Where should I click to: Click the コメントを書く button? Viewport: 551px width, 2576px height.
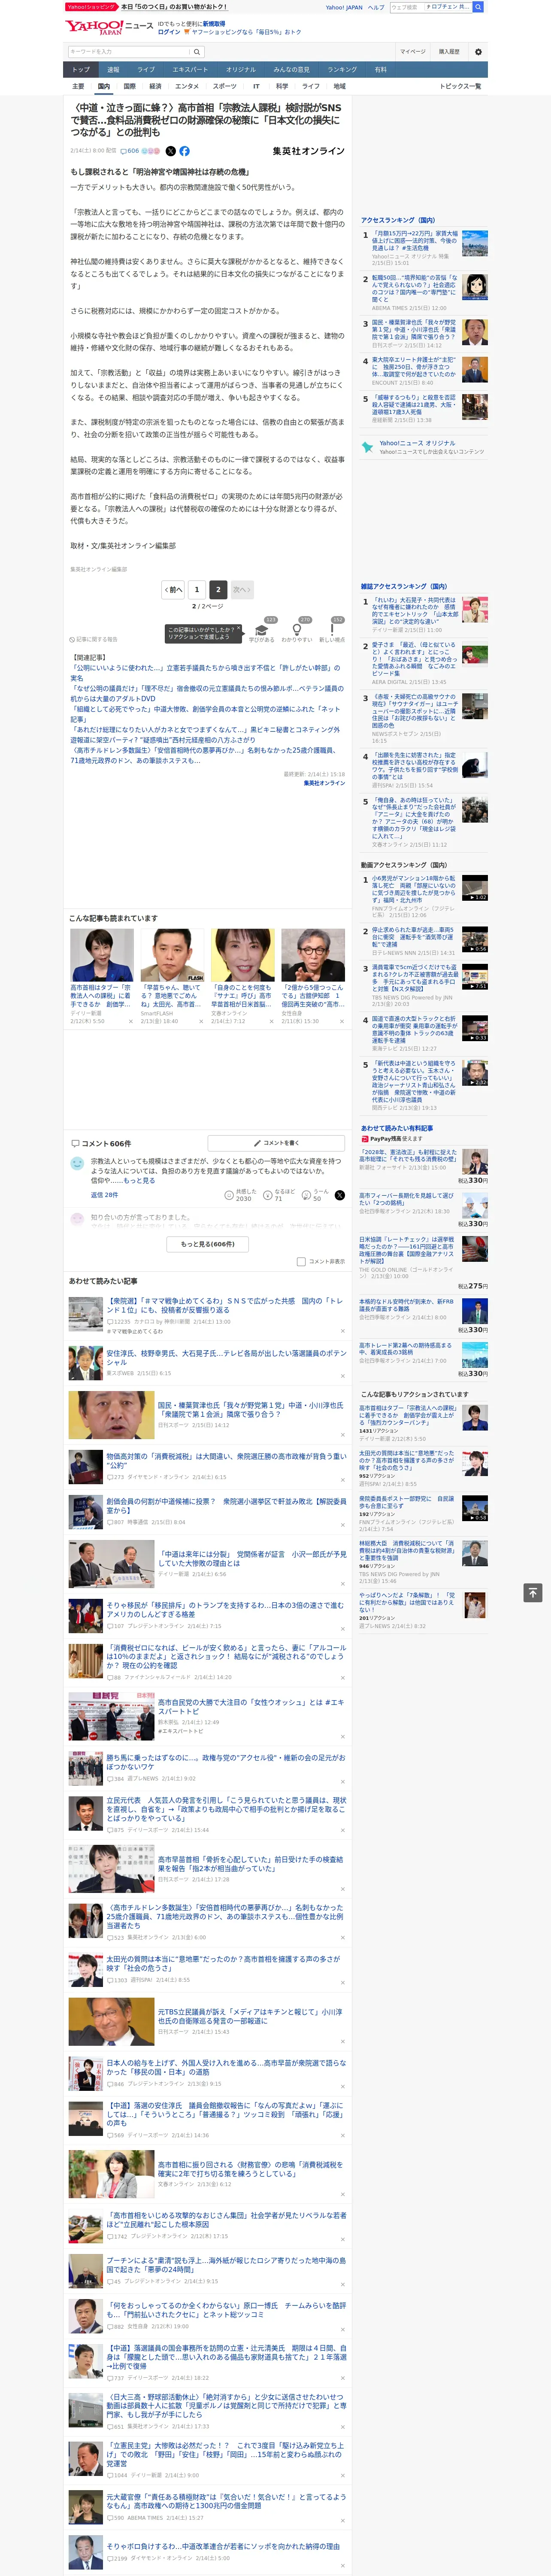[277, 1142]
